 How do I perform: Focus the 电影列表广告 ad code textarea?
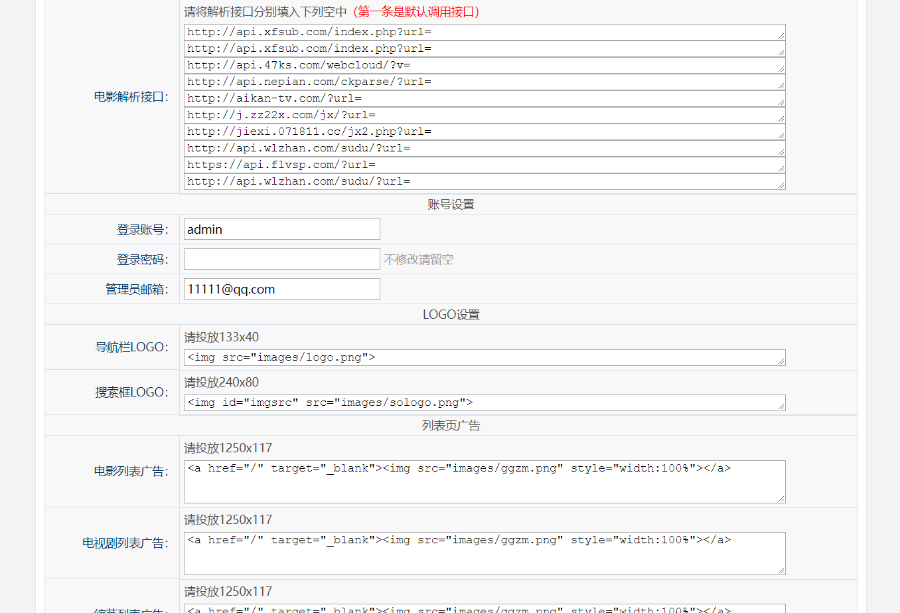(x=484, y=482)
